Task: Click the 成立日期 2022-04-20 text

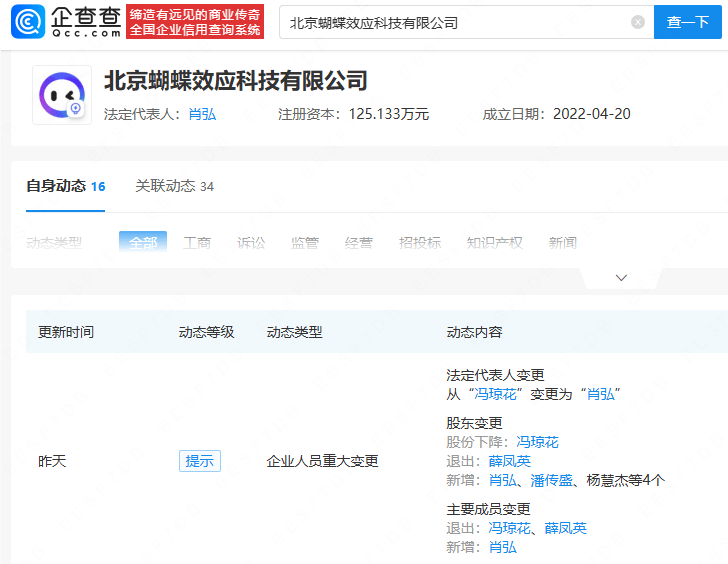Action: coord(556,114)
